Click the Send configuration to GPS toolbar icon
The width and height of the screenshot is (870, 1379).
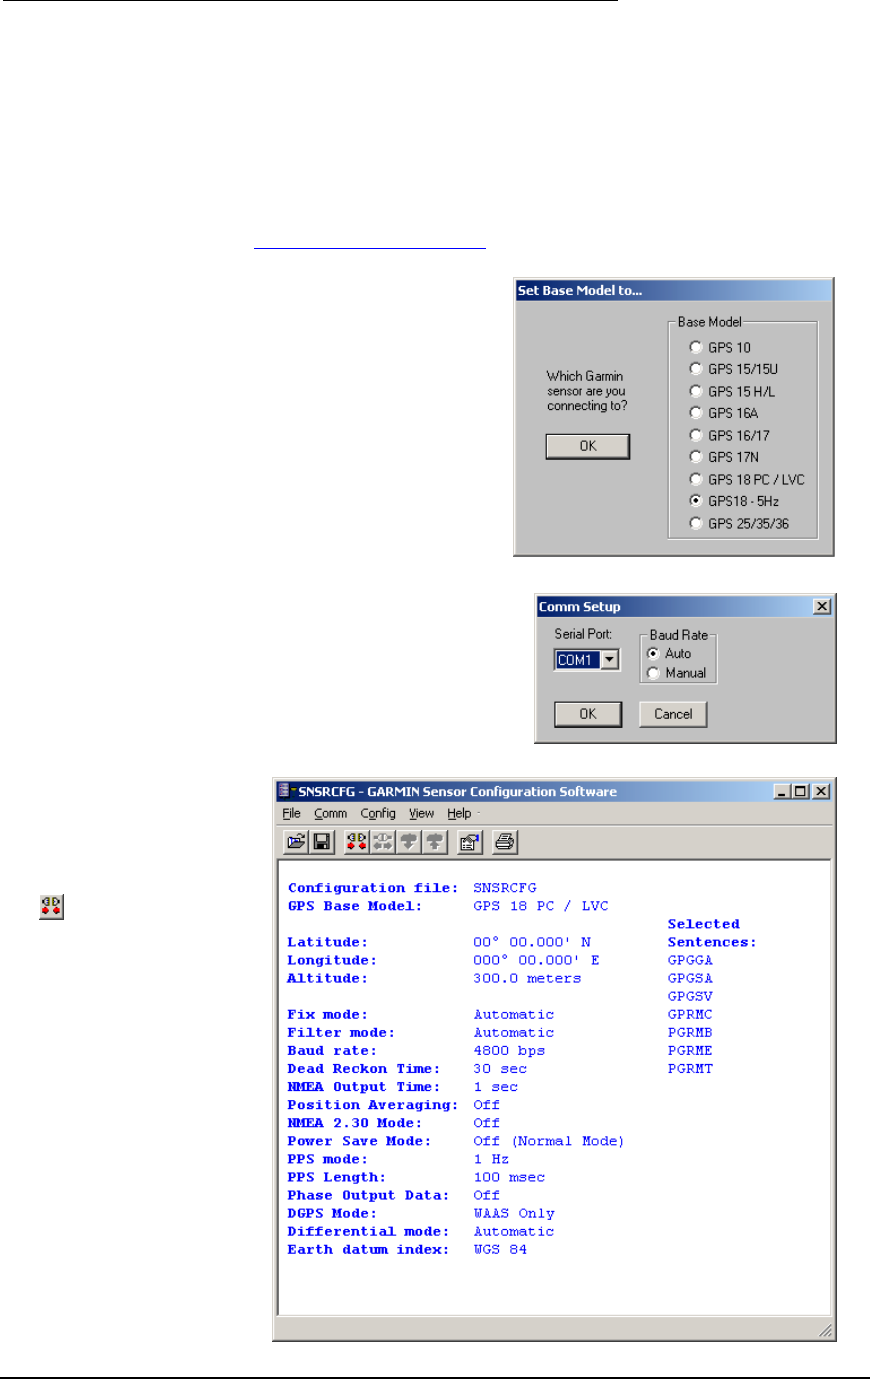tap(434, 842)
